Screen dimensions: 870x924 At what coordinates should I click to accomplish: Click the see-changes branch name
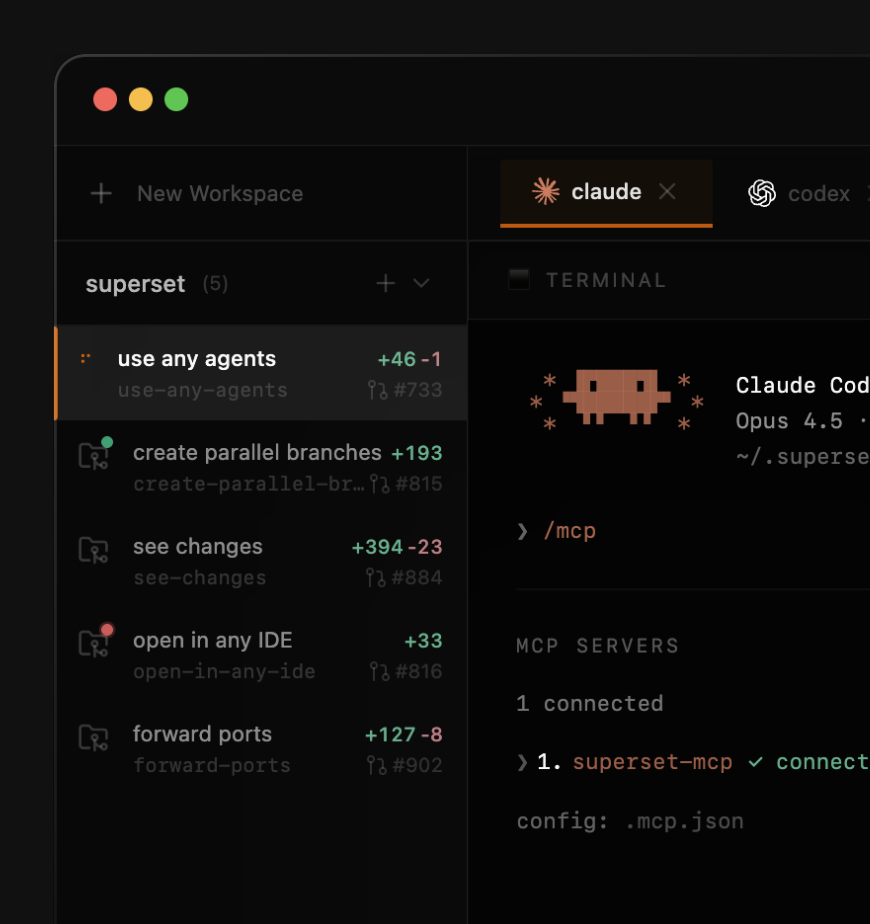200,578
